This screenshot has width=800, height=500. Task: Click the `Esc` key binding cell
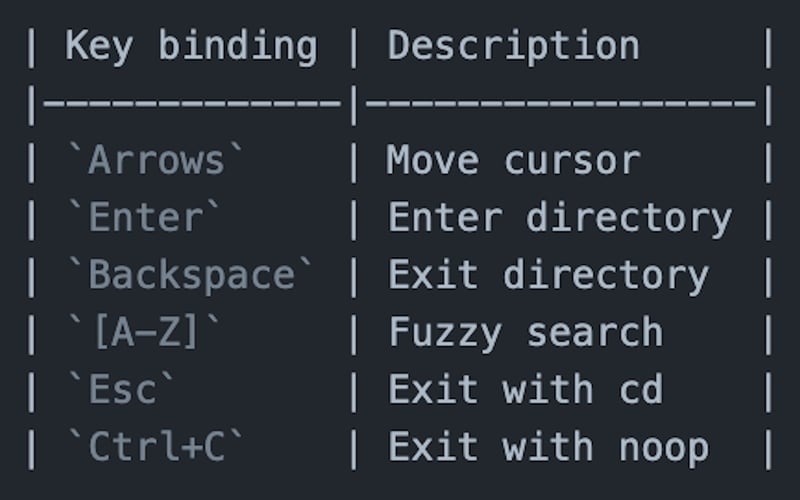[121, 389]
